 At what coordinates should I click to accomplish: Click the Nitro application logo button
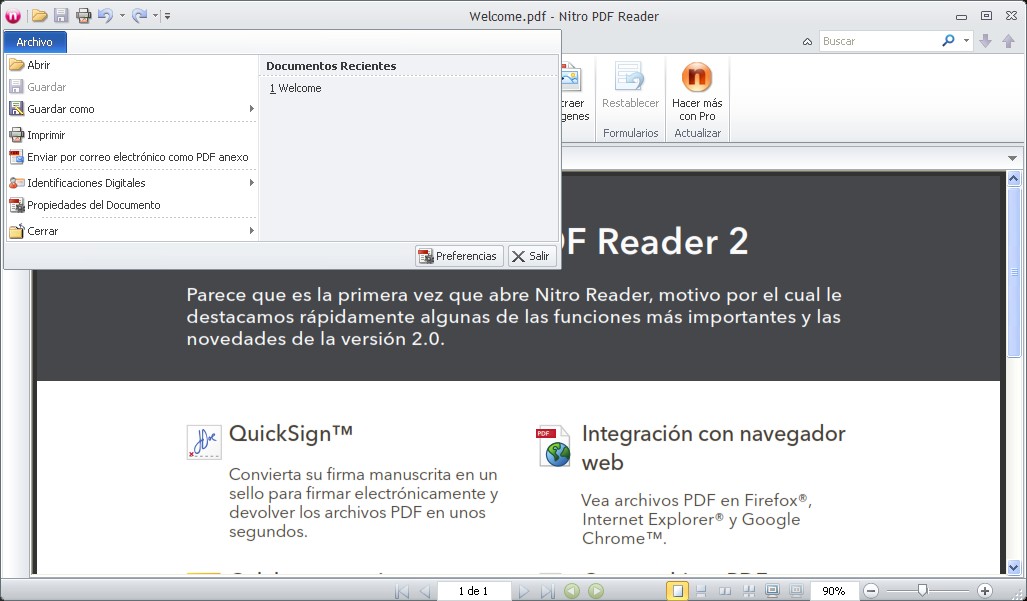click(x=12, y=16)
